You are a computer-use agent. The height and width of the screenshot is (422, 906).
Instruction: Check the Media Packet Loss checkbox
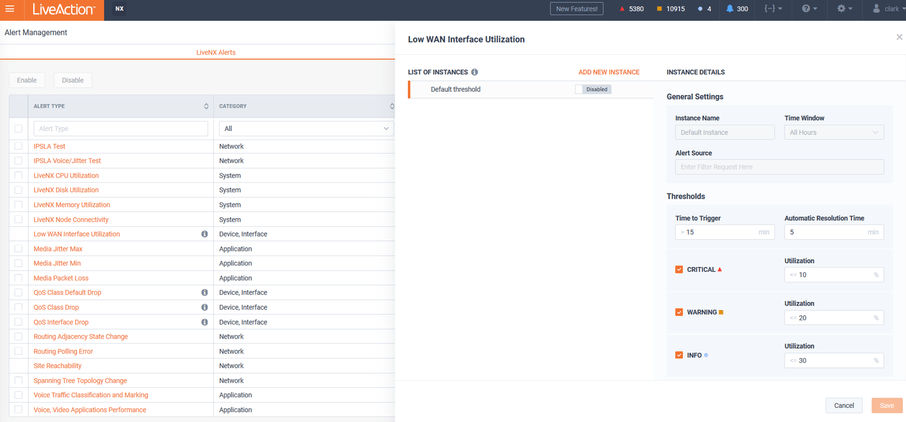coord(18,278)
